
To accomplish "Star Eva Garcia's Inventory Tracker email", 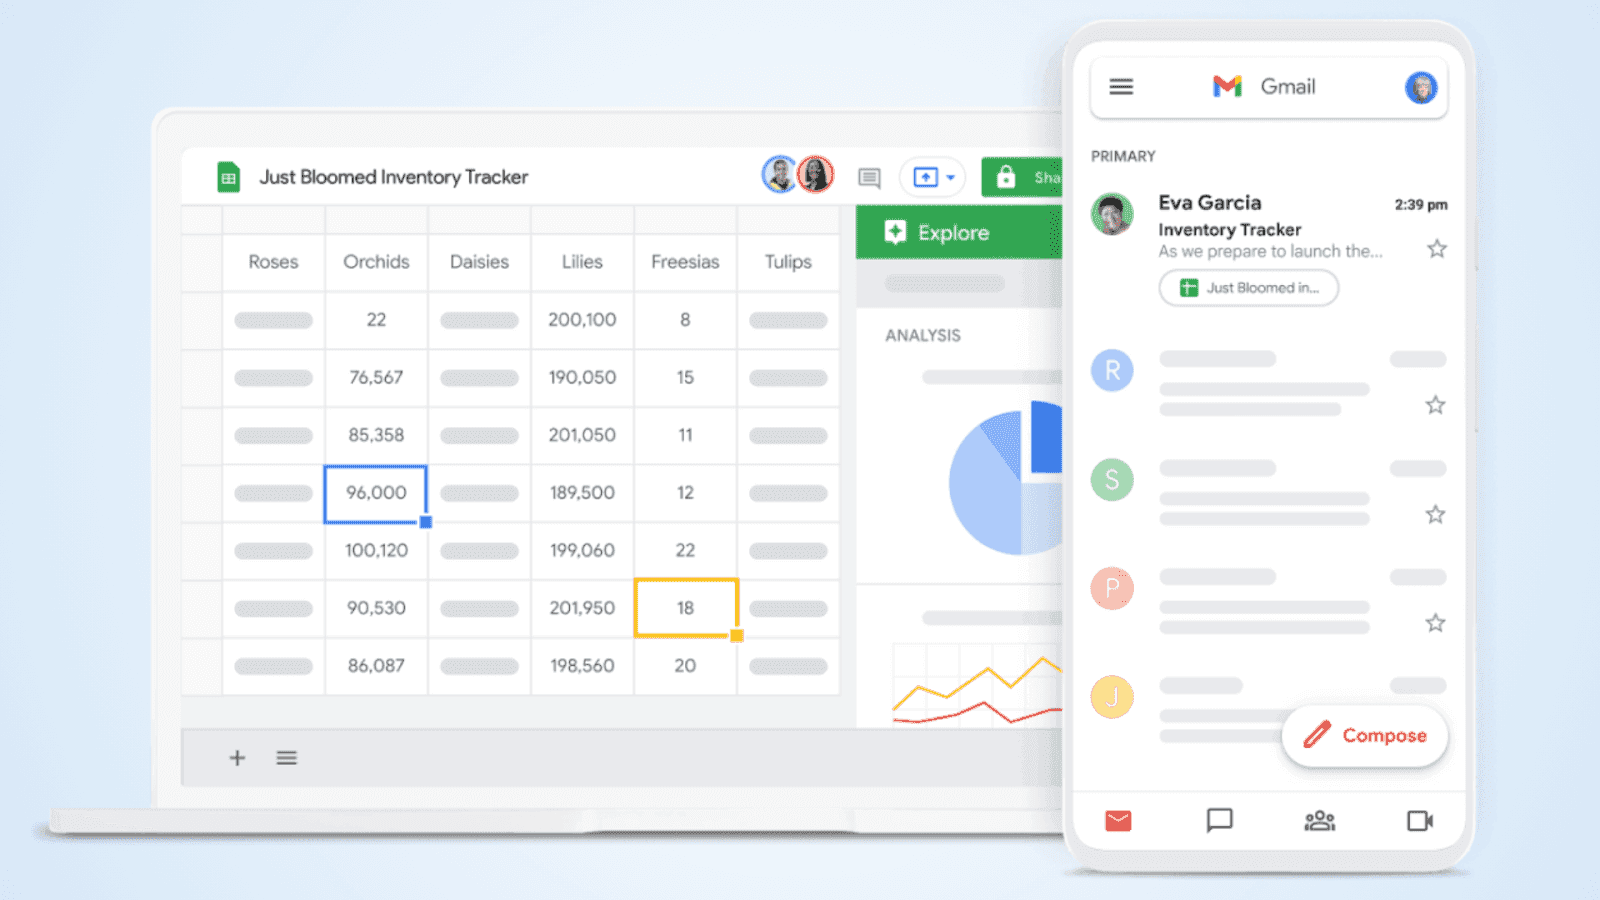I will (x=1437, y=248).
